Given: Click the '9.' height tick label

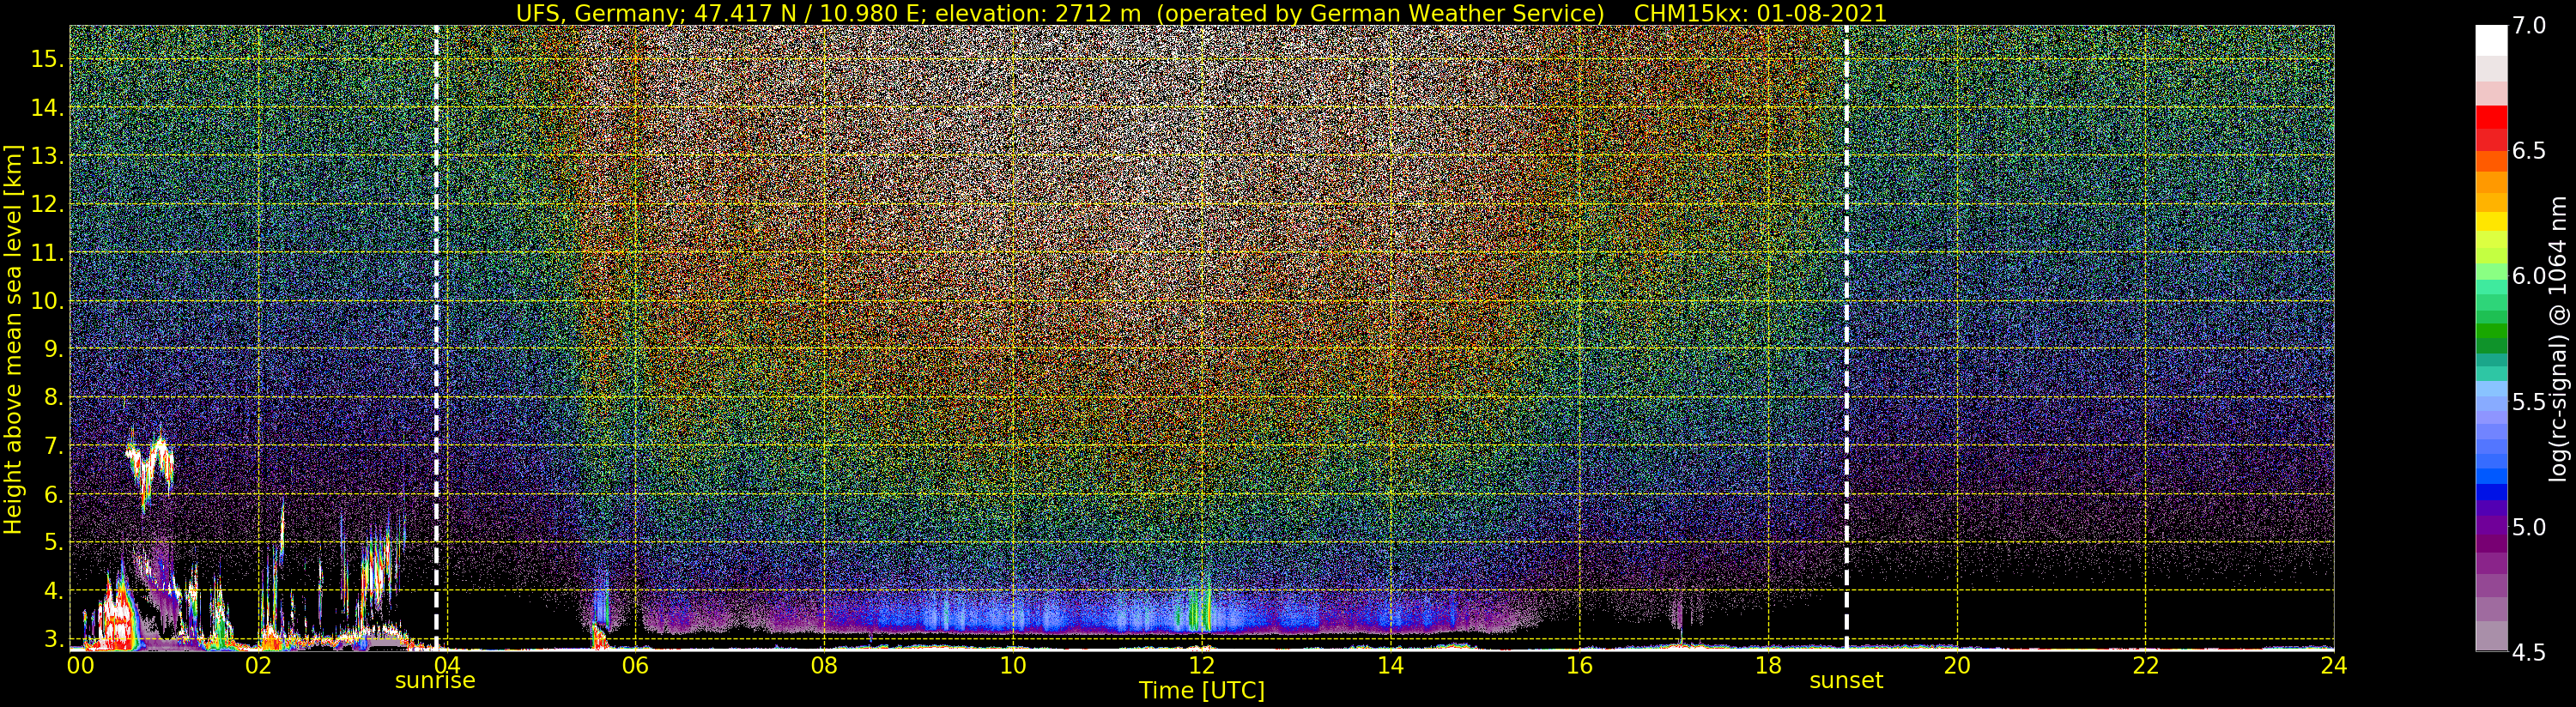Looking at the screenshot, I should click(x=54, y=349).
